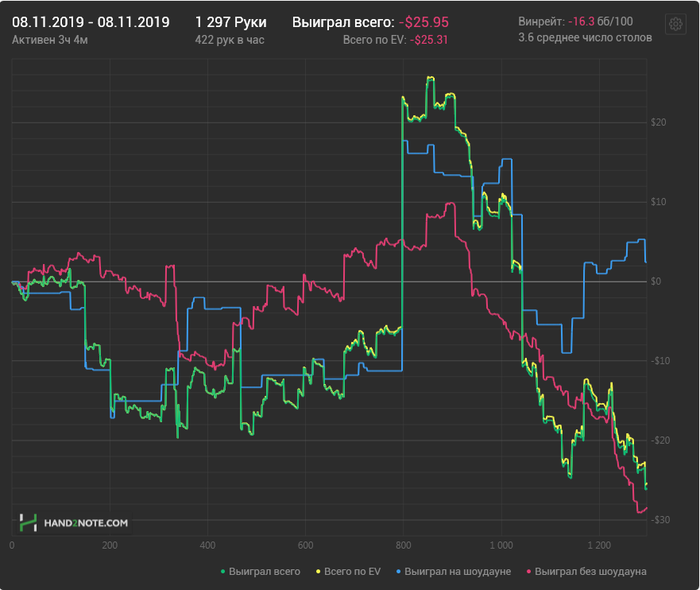Click the '$20' y-axis label
This screenshot has width=700, height=590.
[x=658, y=122]
